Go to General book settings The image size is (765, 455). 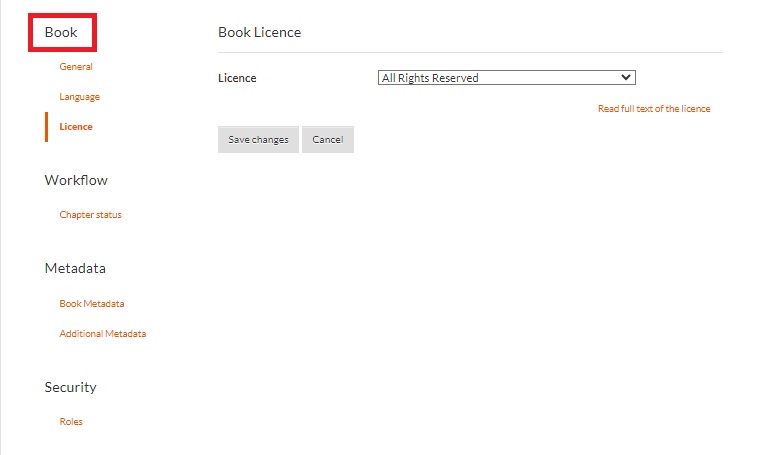[x=76, y=67]
